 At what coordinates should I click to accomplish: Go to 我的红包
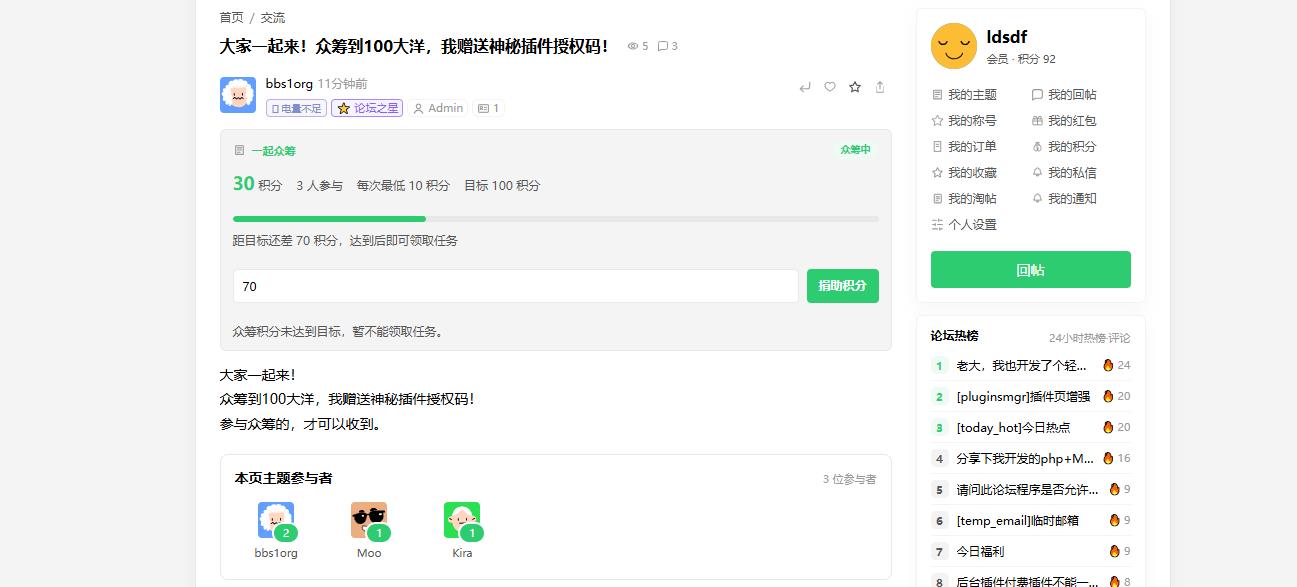(1064, 121)
